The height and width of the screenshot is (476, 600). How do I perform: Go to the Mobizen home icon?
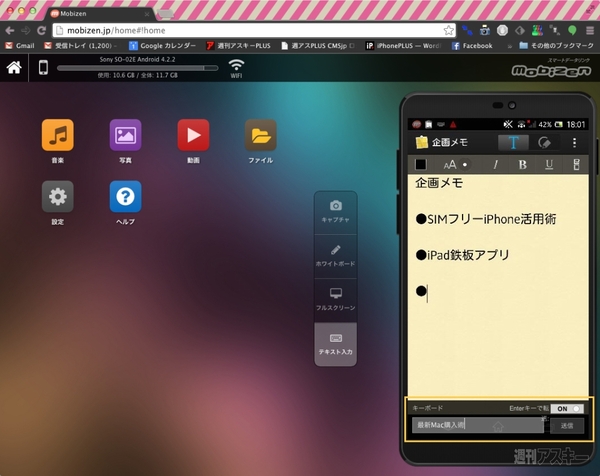click(14, 67)
